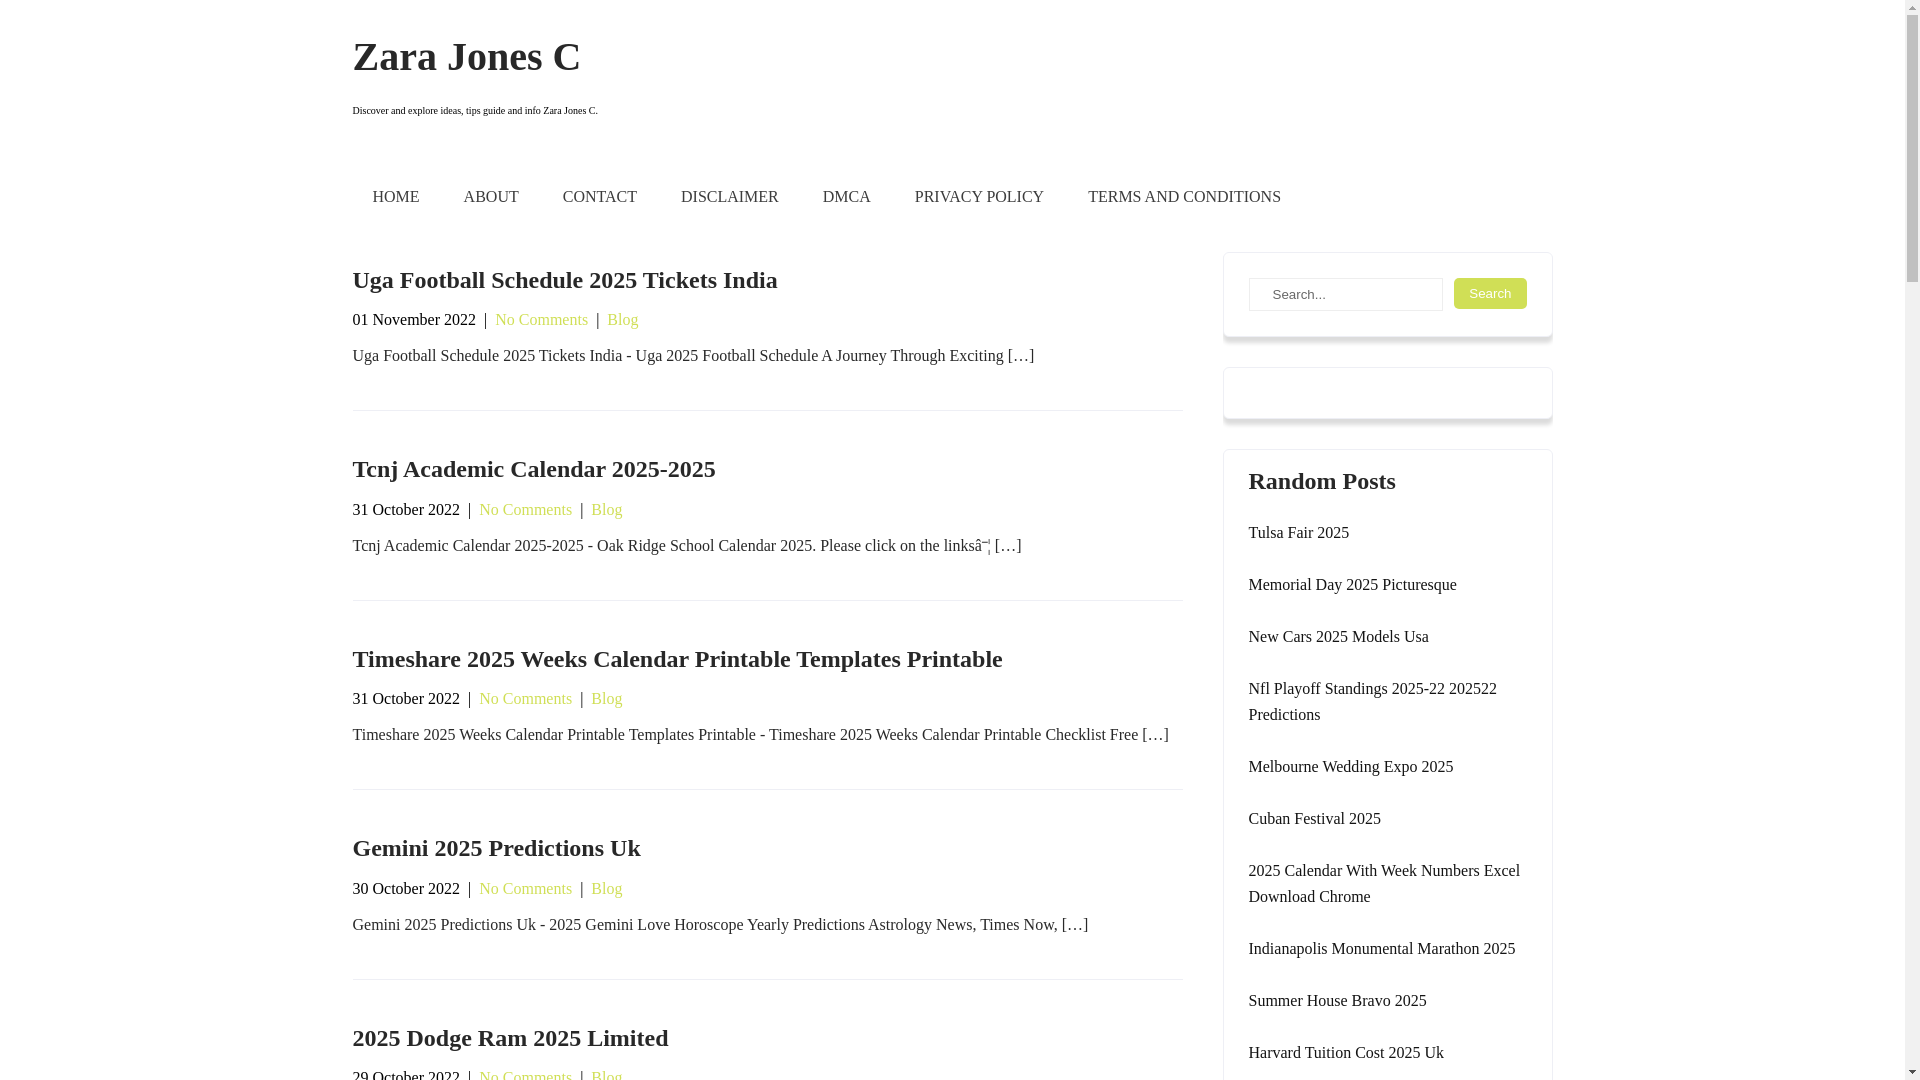The width and height of the screenshot is (1920, 1080).
Task: Open random post Melbourne Wedding Expo 2025
Action: click(1350, 767)
